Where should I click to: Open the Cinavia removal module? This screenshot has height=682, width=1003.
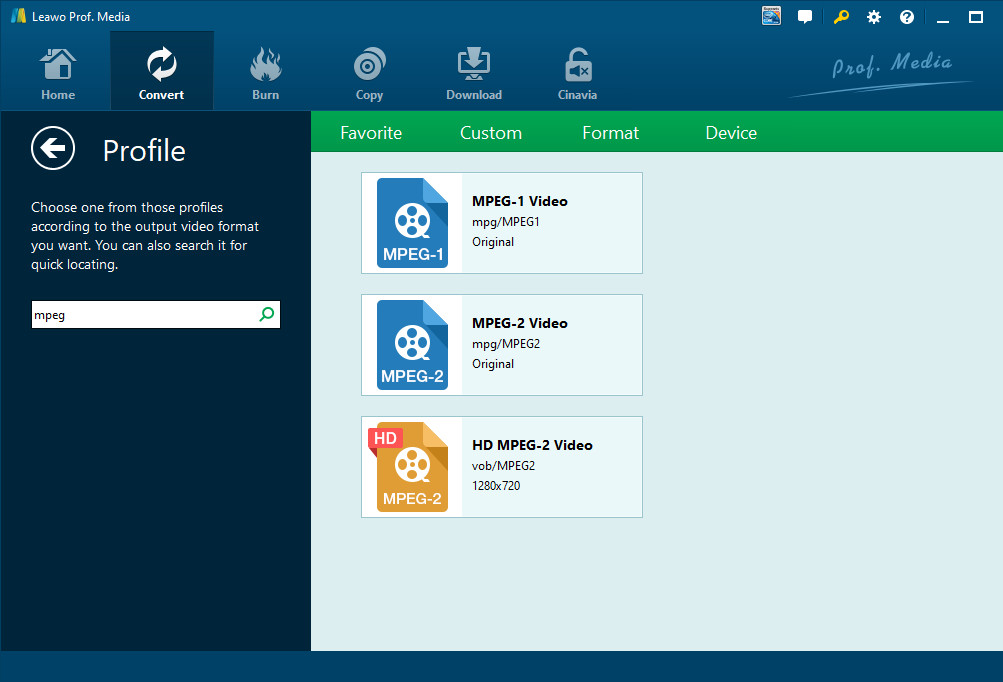pos(577,74)
